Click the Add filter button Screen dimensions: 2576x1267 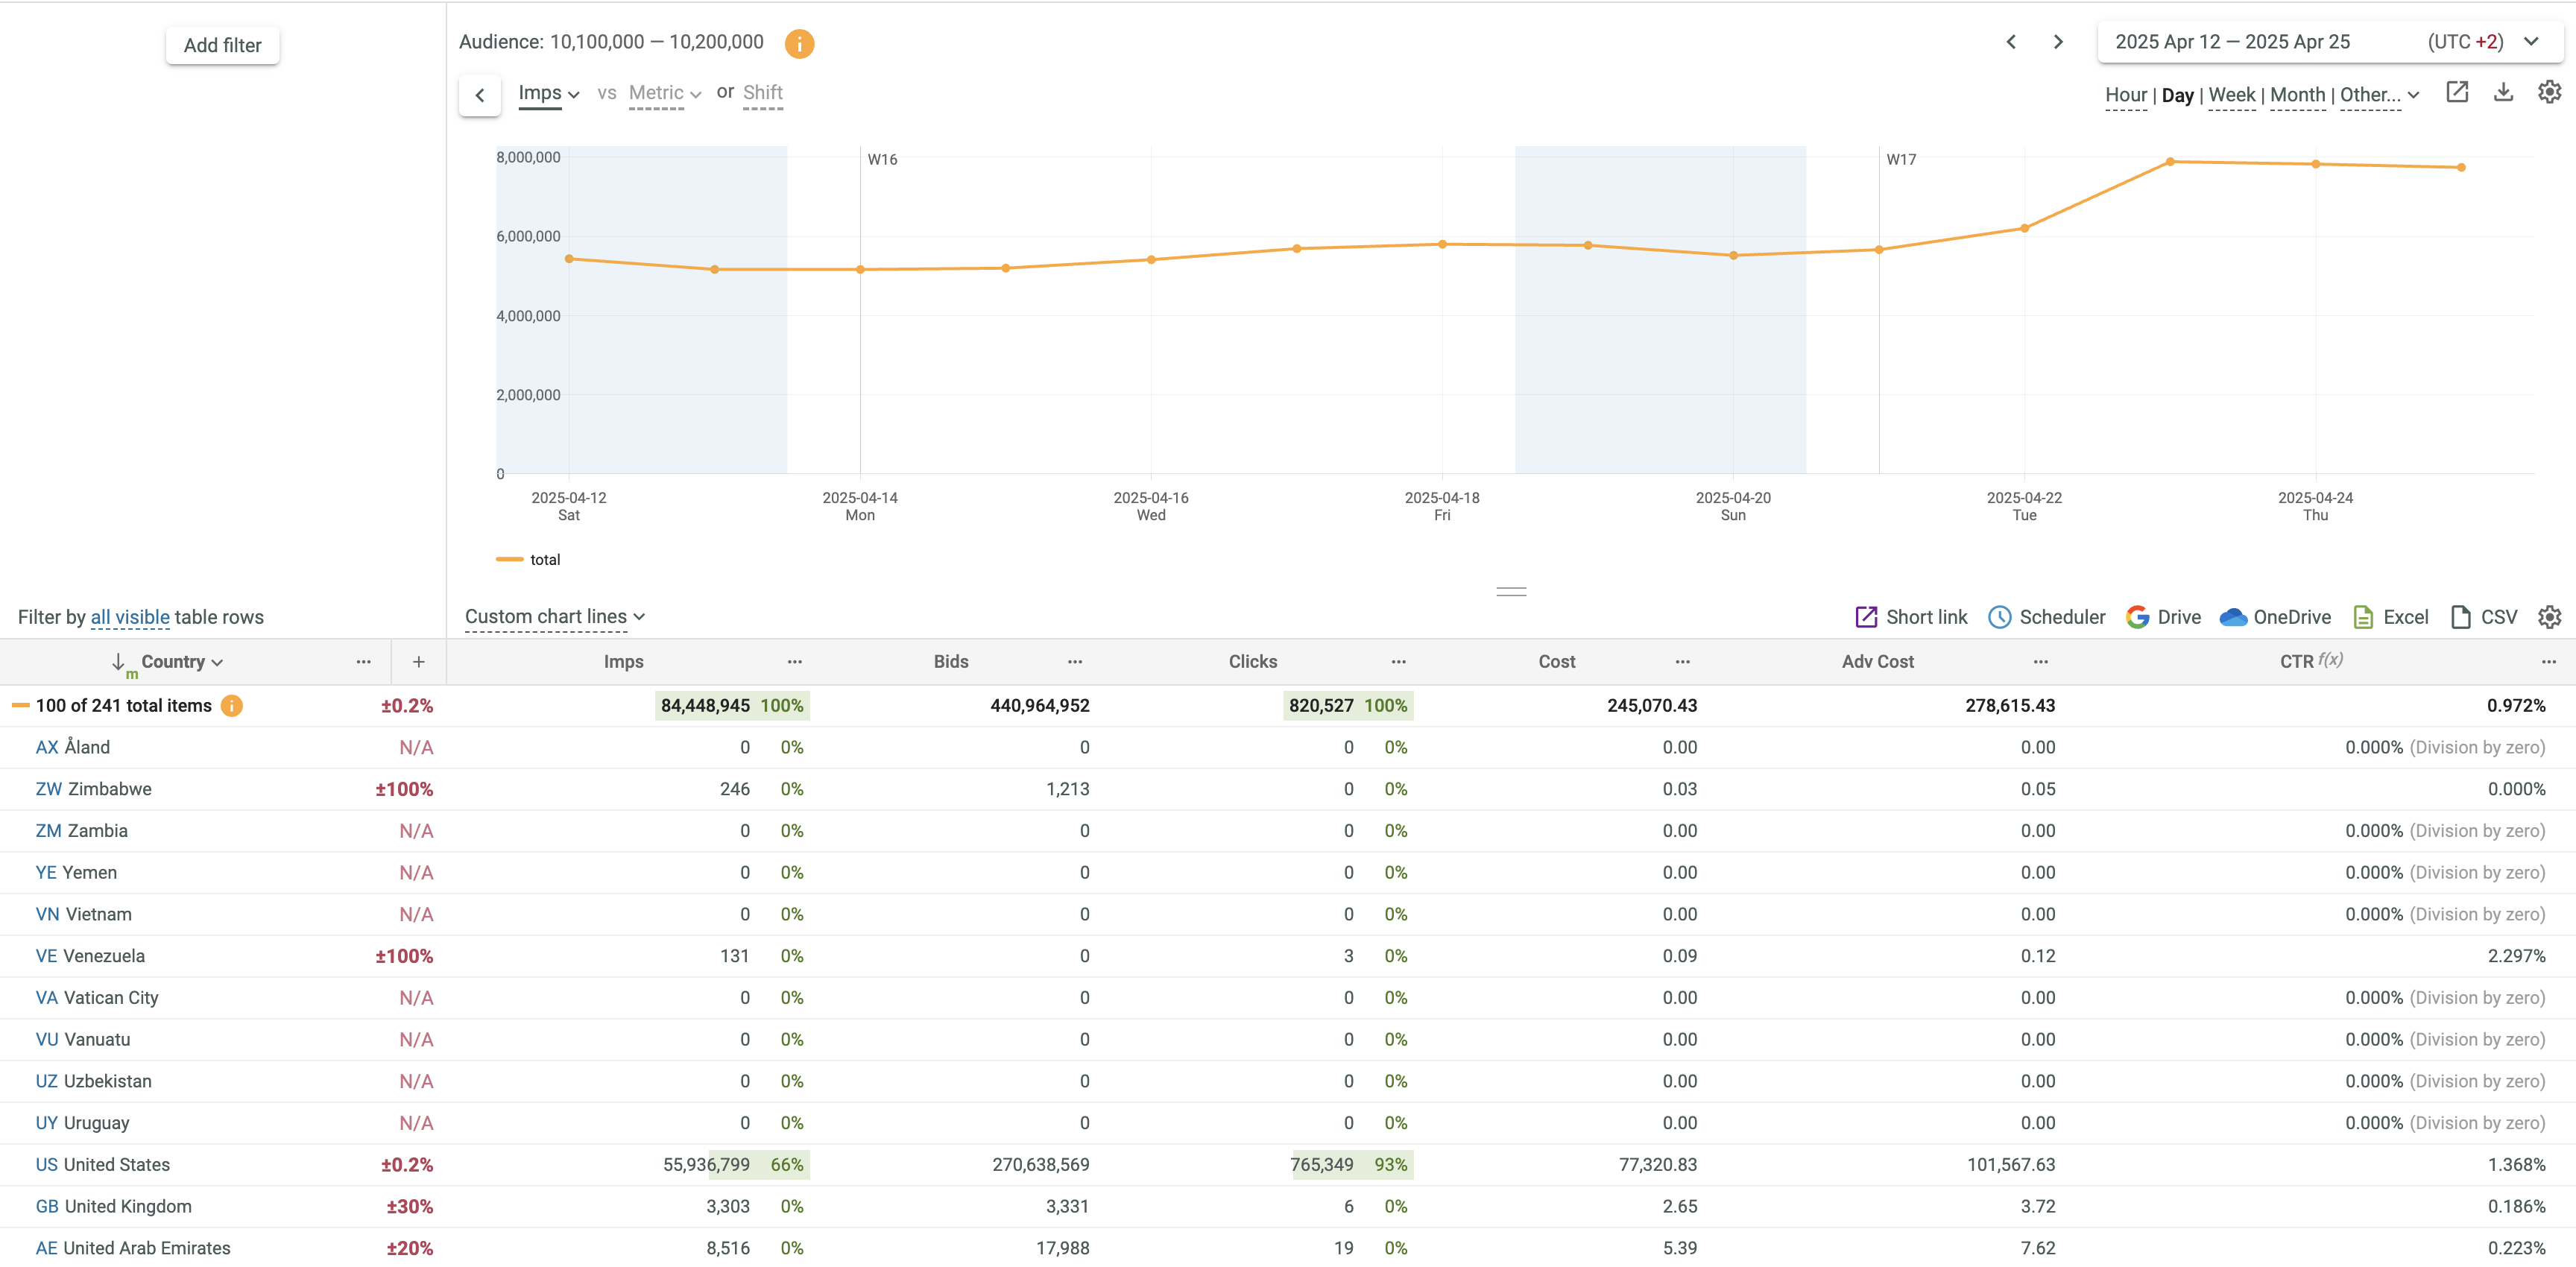click(x=222, y=45)
